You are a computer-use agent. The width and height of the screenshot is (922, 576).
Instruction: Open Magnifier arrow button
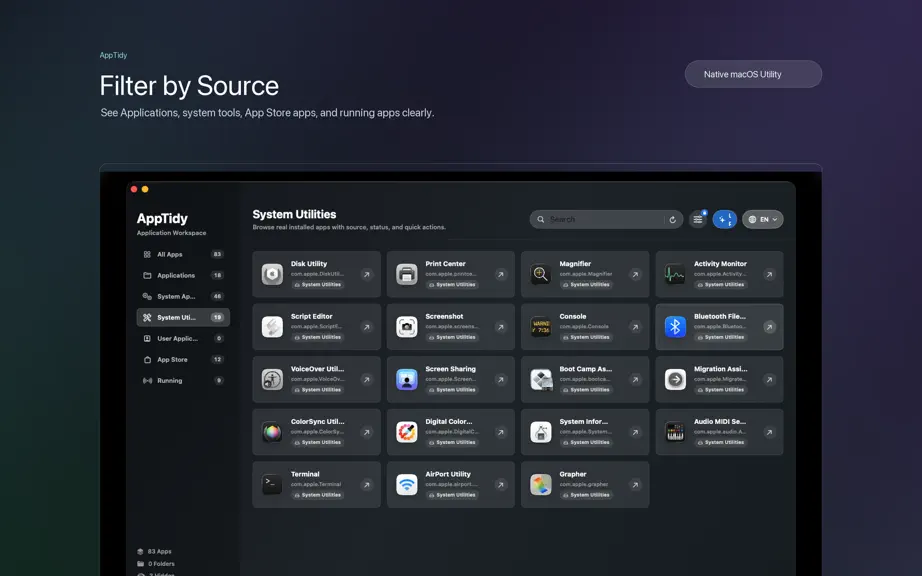click(635, 274)
